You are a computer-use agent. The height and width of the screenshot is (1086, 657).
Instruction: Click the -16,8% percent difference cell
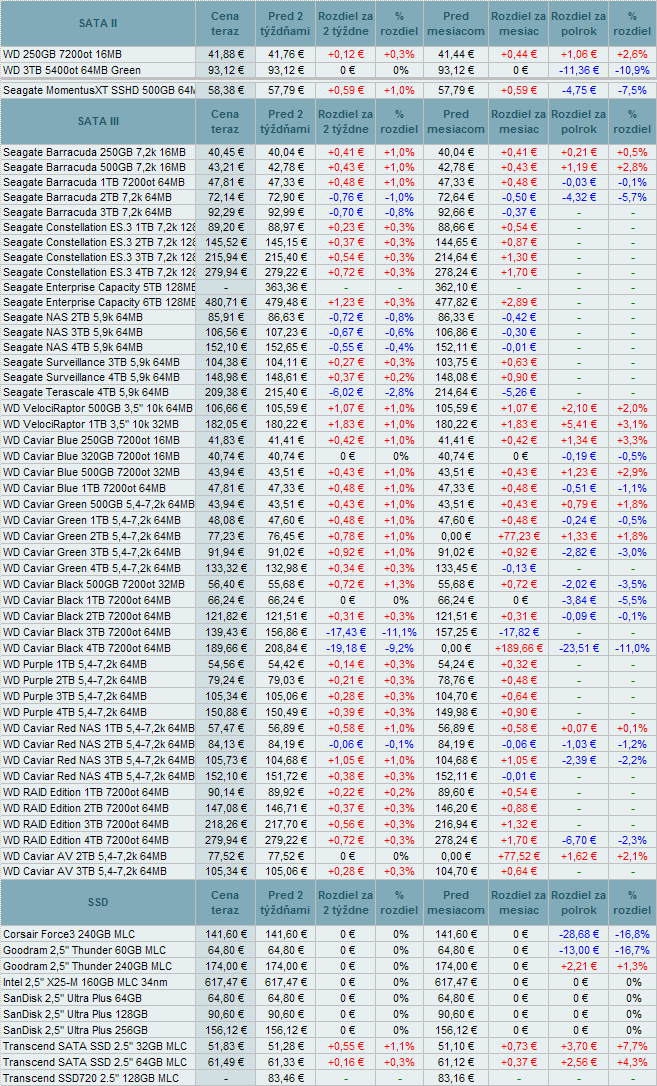pyautogui.click(x=633, y=934)
